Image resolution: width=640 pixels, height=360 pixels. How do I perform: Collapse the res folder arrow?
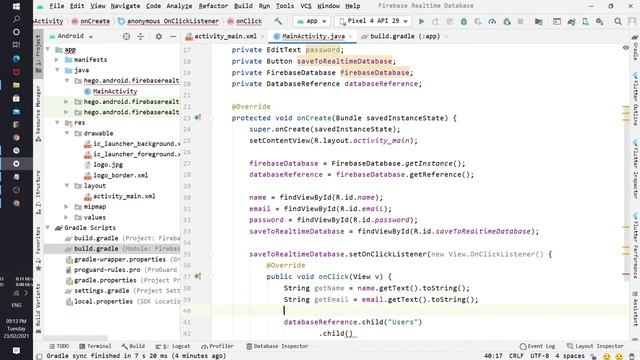coord(57,122)
